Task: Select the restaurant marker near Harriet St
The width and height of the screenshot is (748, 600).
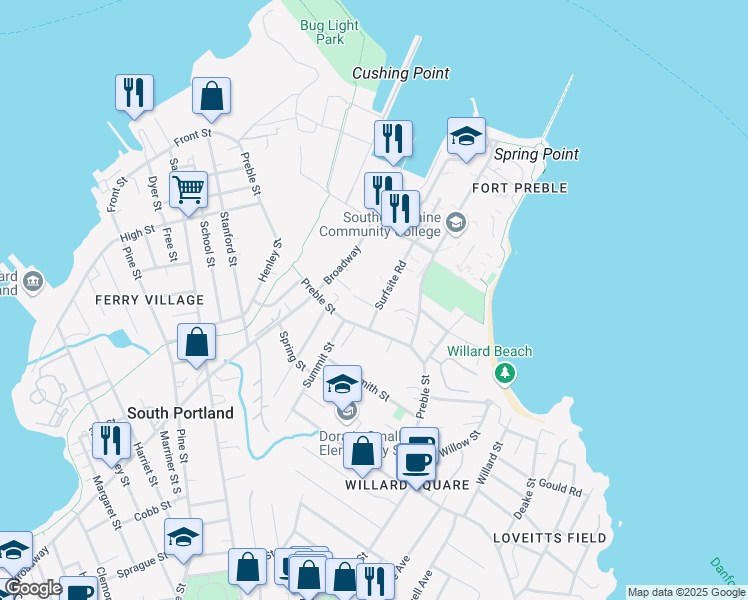Action: 111,439
